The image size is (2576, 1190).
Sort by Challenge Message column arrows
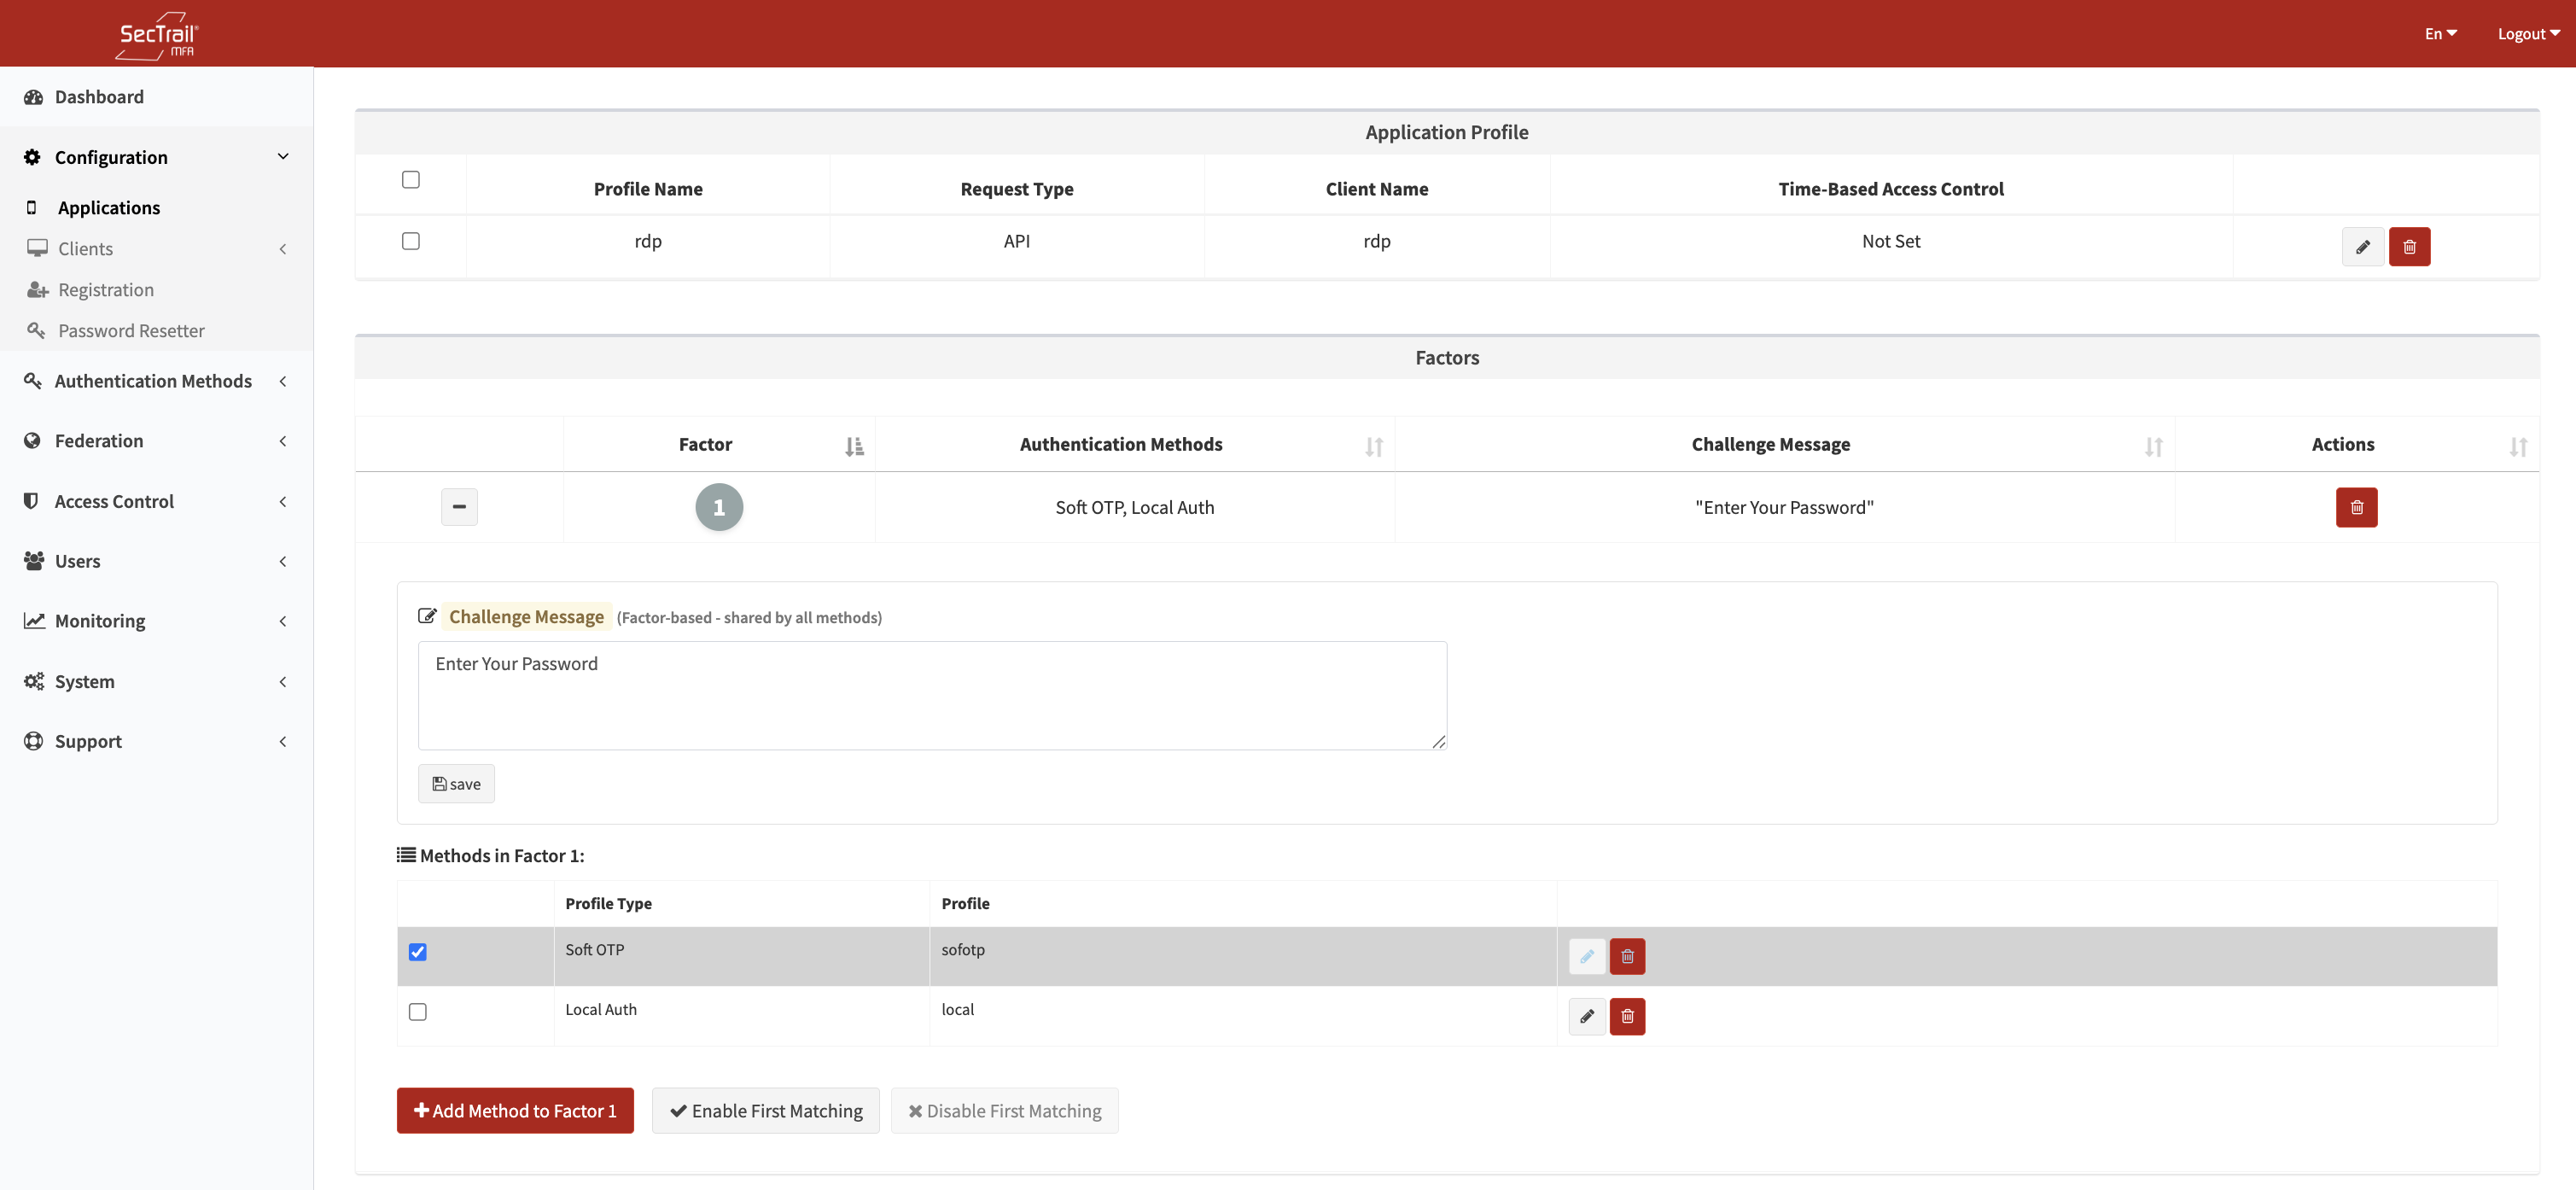coord(2153,446)
